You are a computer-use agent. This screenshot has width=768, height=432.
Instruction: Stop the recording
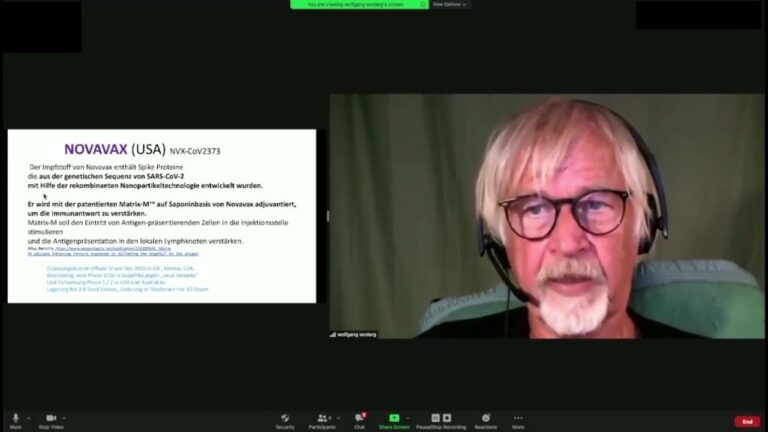pos(447,418)
